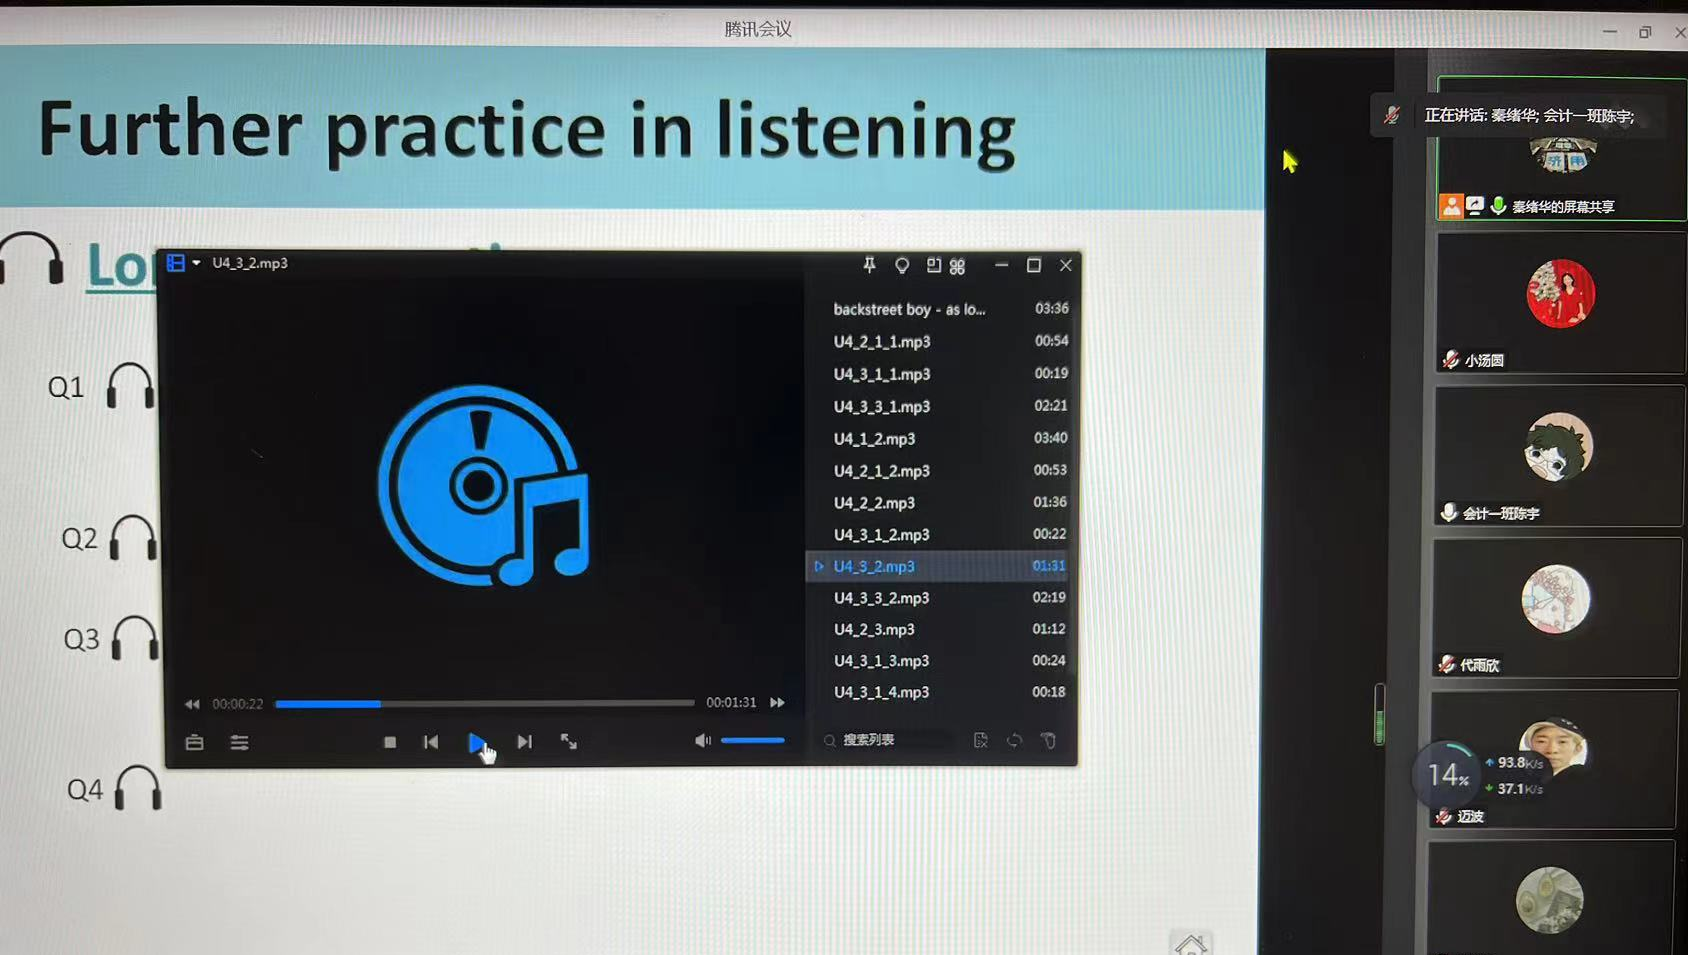Click the lightbulb icon in player title bar
This screenshot has width=1688, height=955.
pos(902,265)
